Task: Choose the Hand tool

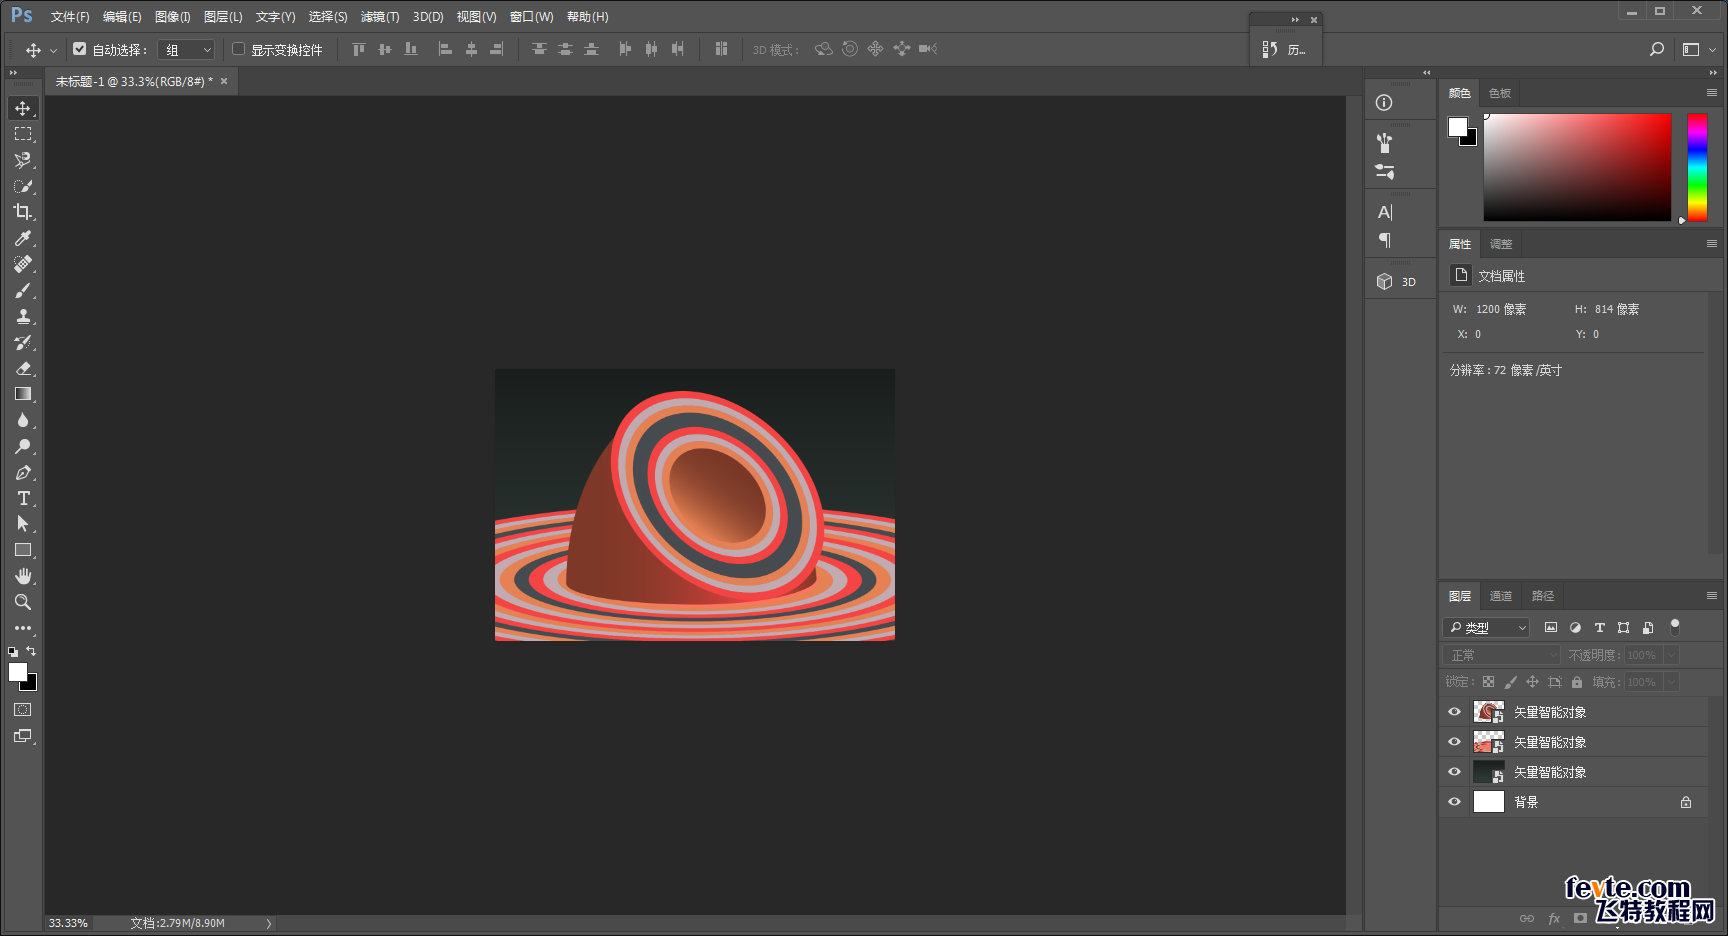Action: pos(22,576)
